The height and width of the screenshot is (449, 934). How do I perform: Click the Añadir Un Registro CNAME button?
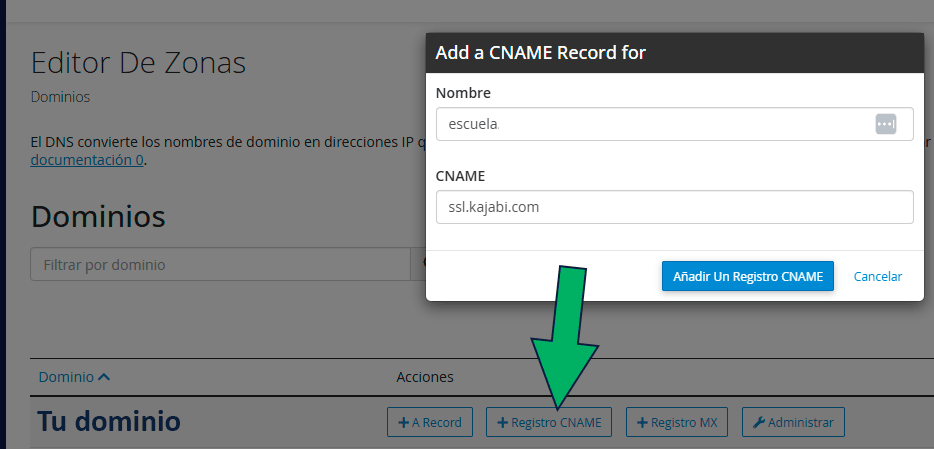[747, 276]
